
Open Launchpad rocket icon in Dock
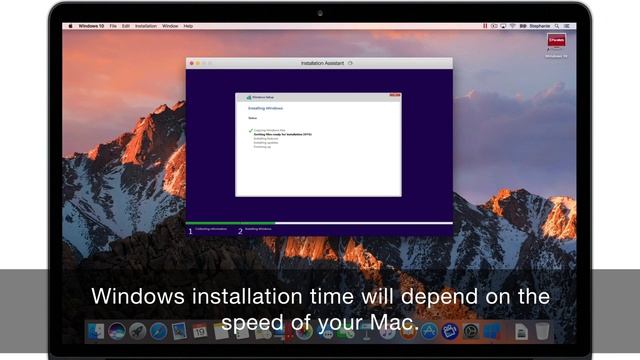[x=138, y=331]
